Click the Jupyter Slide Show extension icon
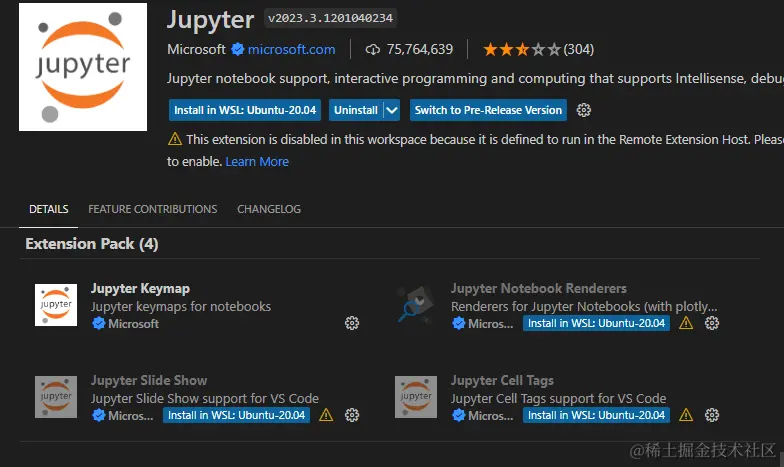This screenshot has width=784, height=467. (x=56, y=397)
